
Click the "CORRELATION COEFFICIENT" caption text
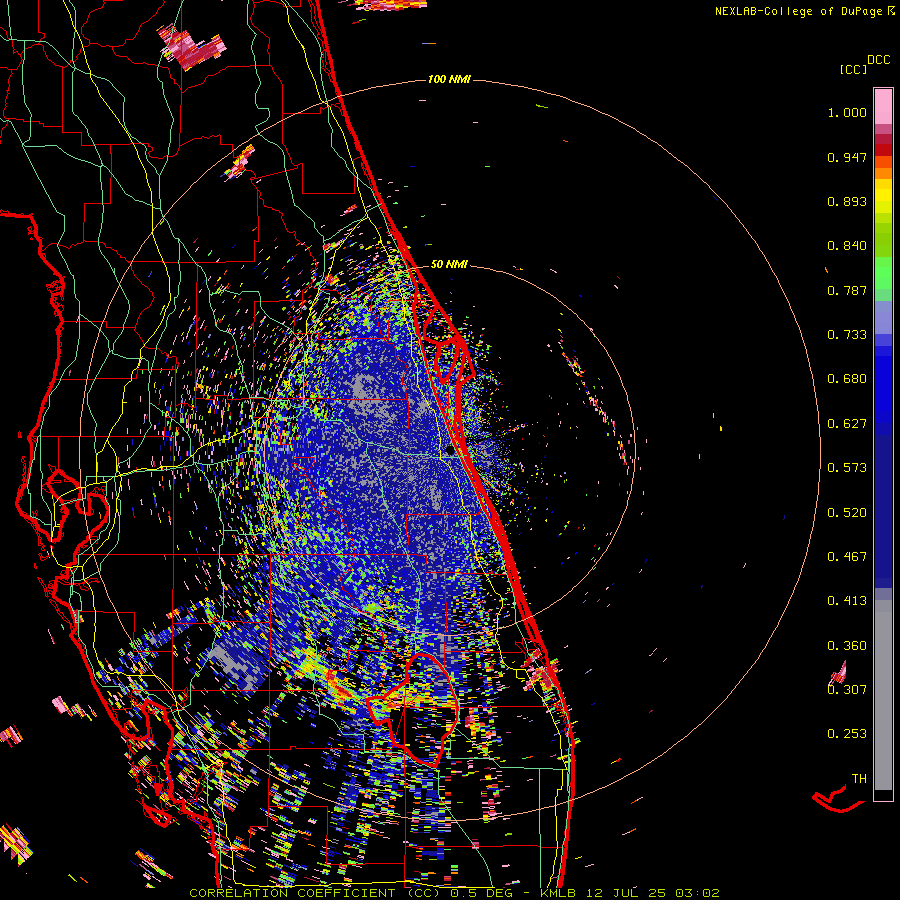tap(292, 893)
